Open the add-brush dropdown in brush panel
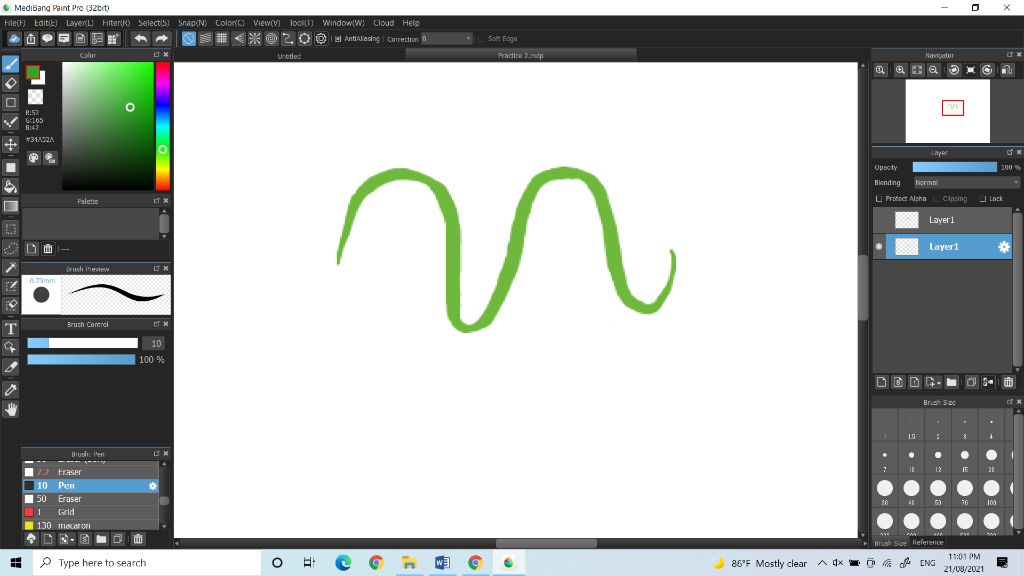Viewport: 1024px width, 576px height. coord(72,539)
